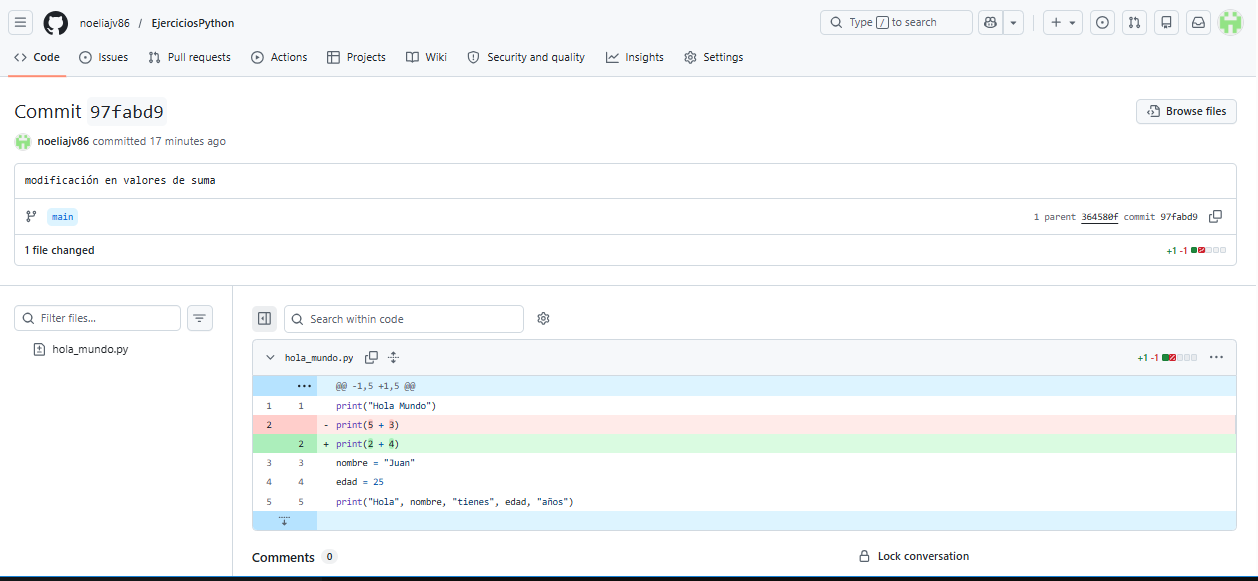Go to GitHub home via Octocat logo
This screenshot has height=581, width=1258.
(56, 22)
